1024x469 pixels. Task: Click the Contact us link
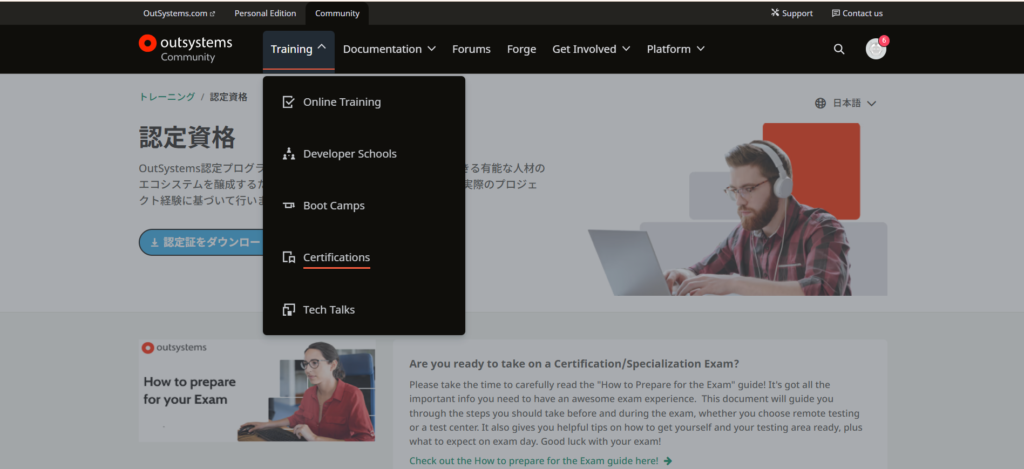pos(857,13)
